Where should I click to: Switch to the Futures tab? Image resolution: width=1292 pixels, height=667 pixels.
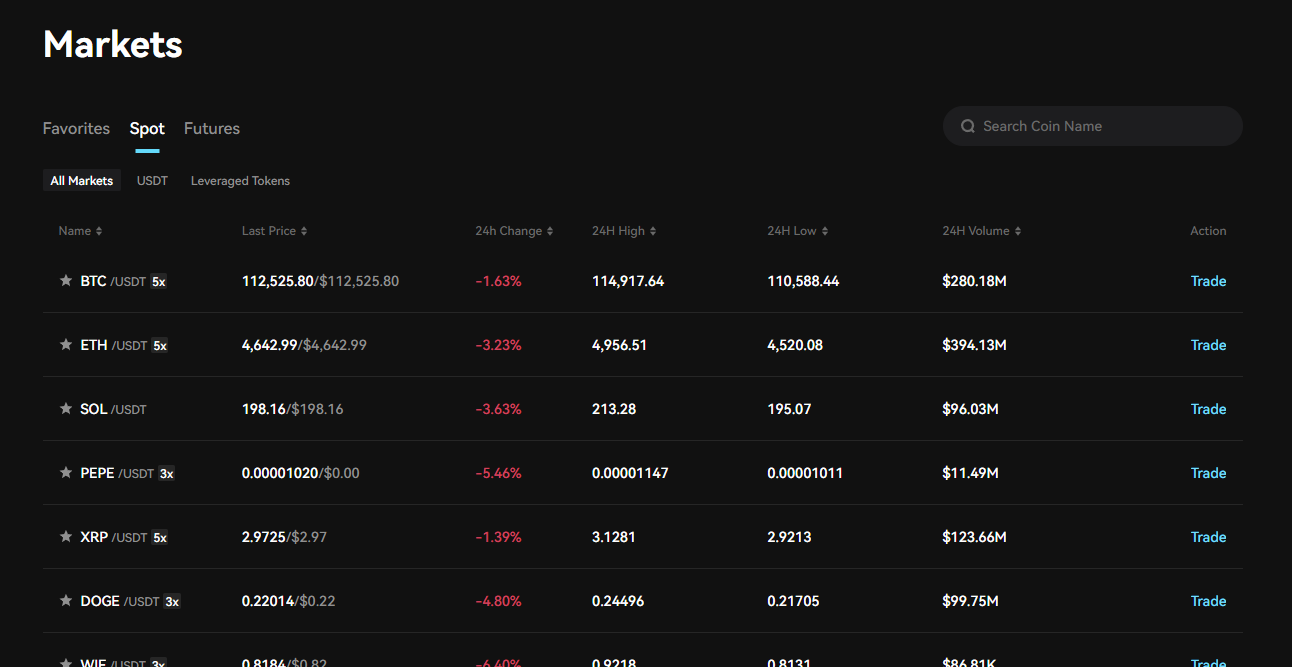[x=212, y=128]
